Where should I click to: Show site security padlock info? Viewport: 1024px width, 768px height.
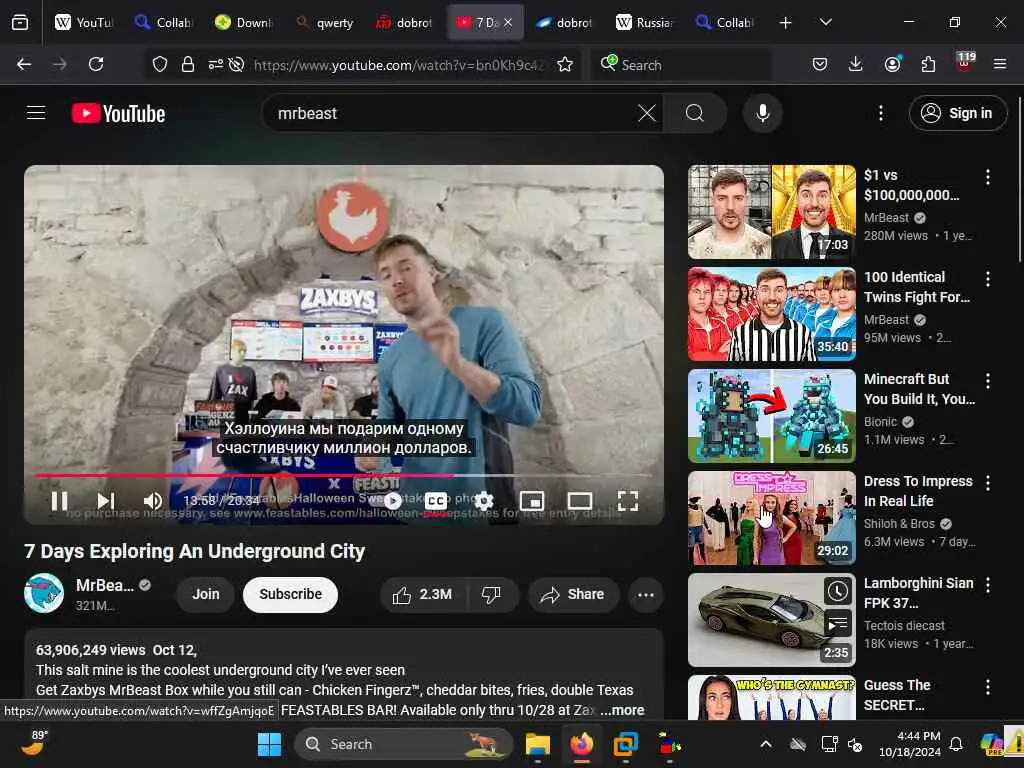pos(188,64)
